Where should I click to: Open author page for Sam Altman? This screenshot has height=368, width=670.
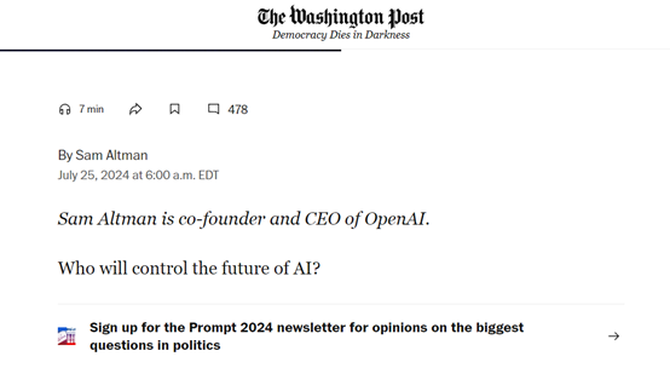pos(112,155)
